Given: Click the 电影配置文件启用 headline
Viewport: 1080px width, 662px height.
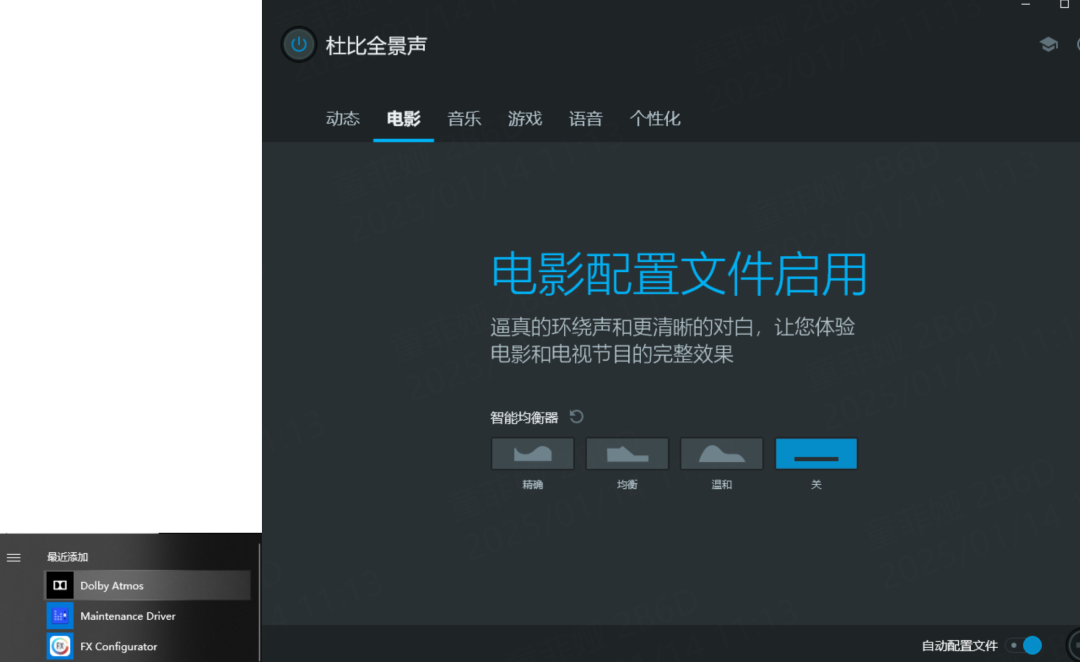Looking at the screenshot, I should click(x=678, y=274).
